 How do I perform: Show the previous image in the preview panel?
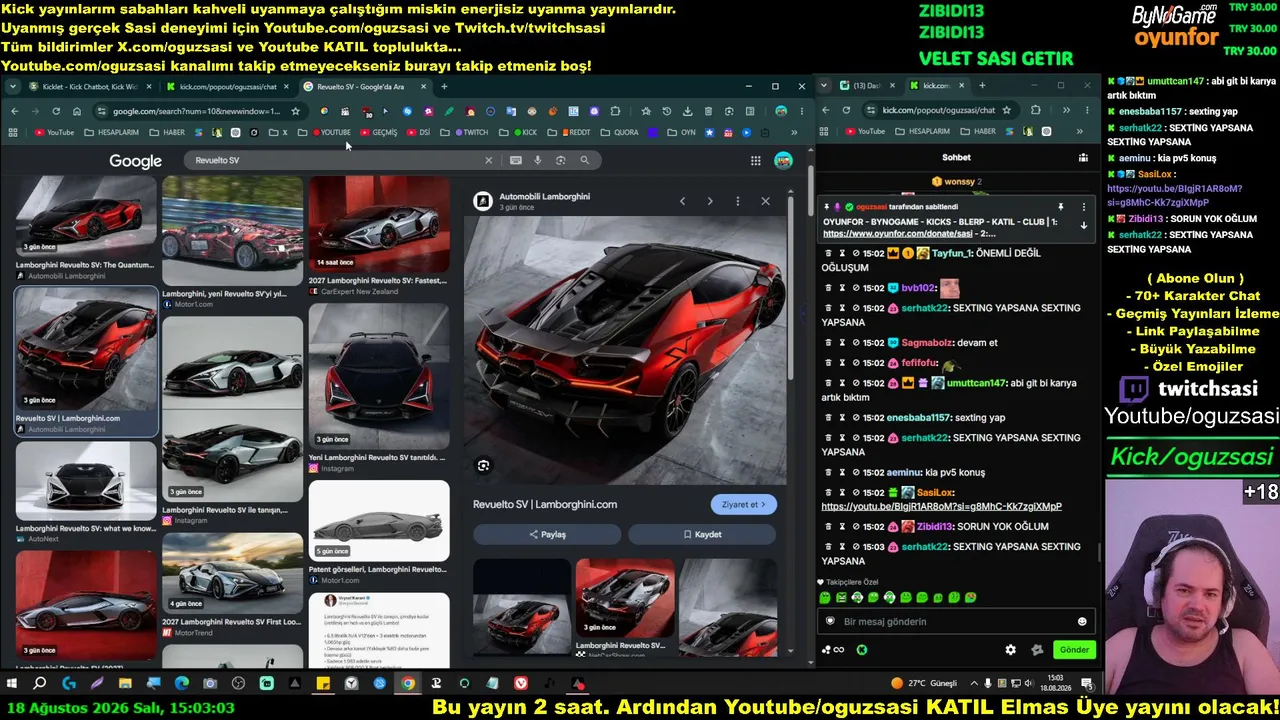[683, 201]
